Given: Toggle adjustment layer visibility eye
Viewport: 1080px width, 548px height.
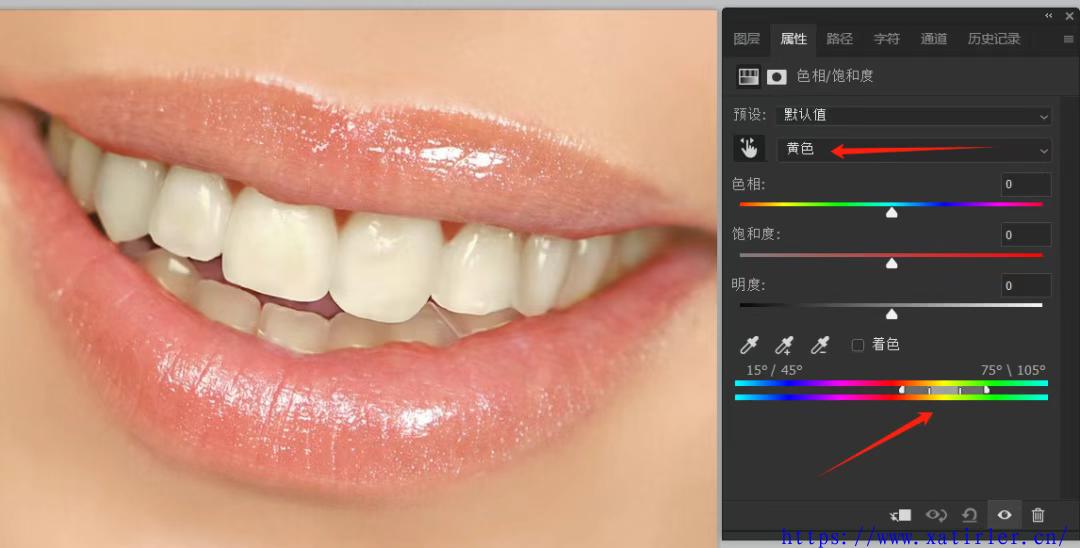Looking at the screenshot, I should pyautogui.click(x=1004, y=515).
